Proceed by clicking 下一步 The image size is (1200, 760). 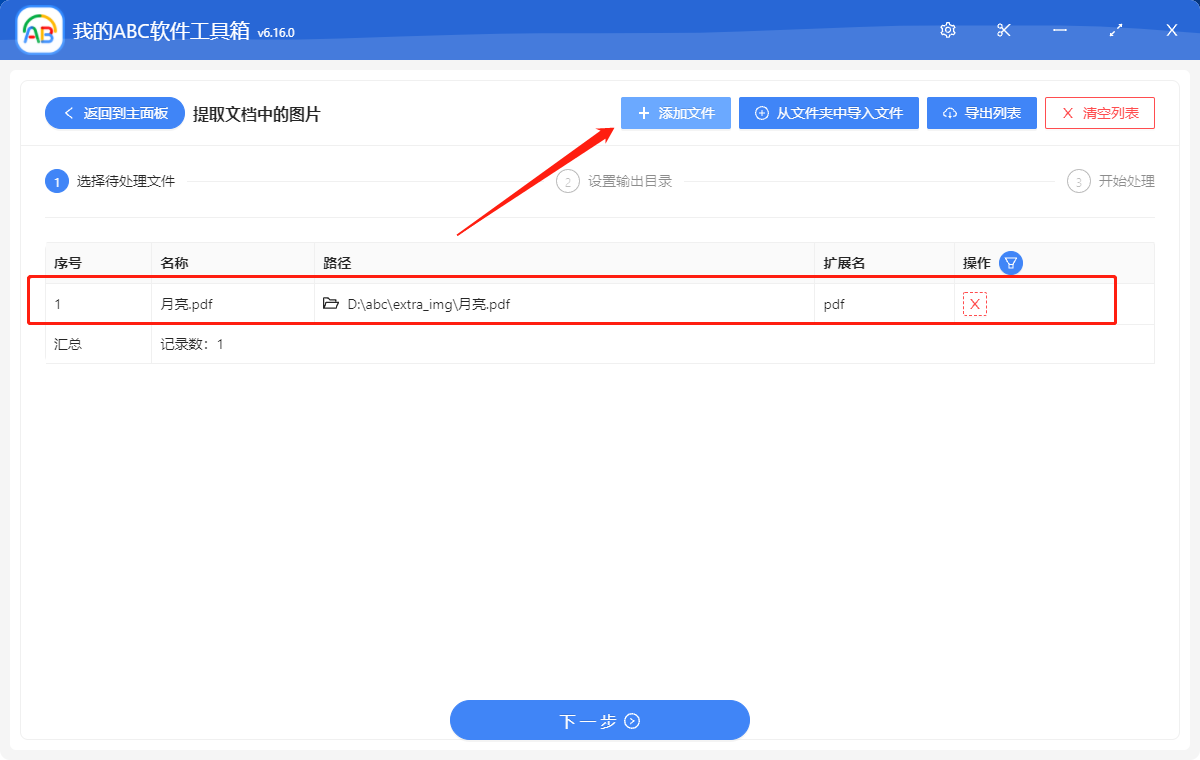(599, 720)
